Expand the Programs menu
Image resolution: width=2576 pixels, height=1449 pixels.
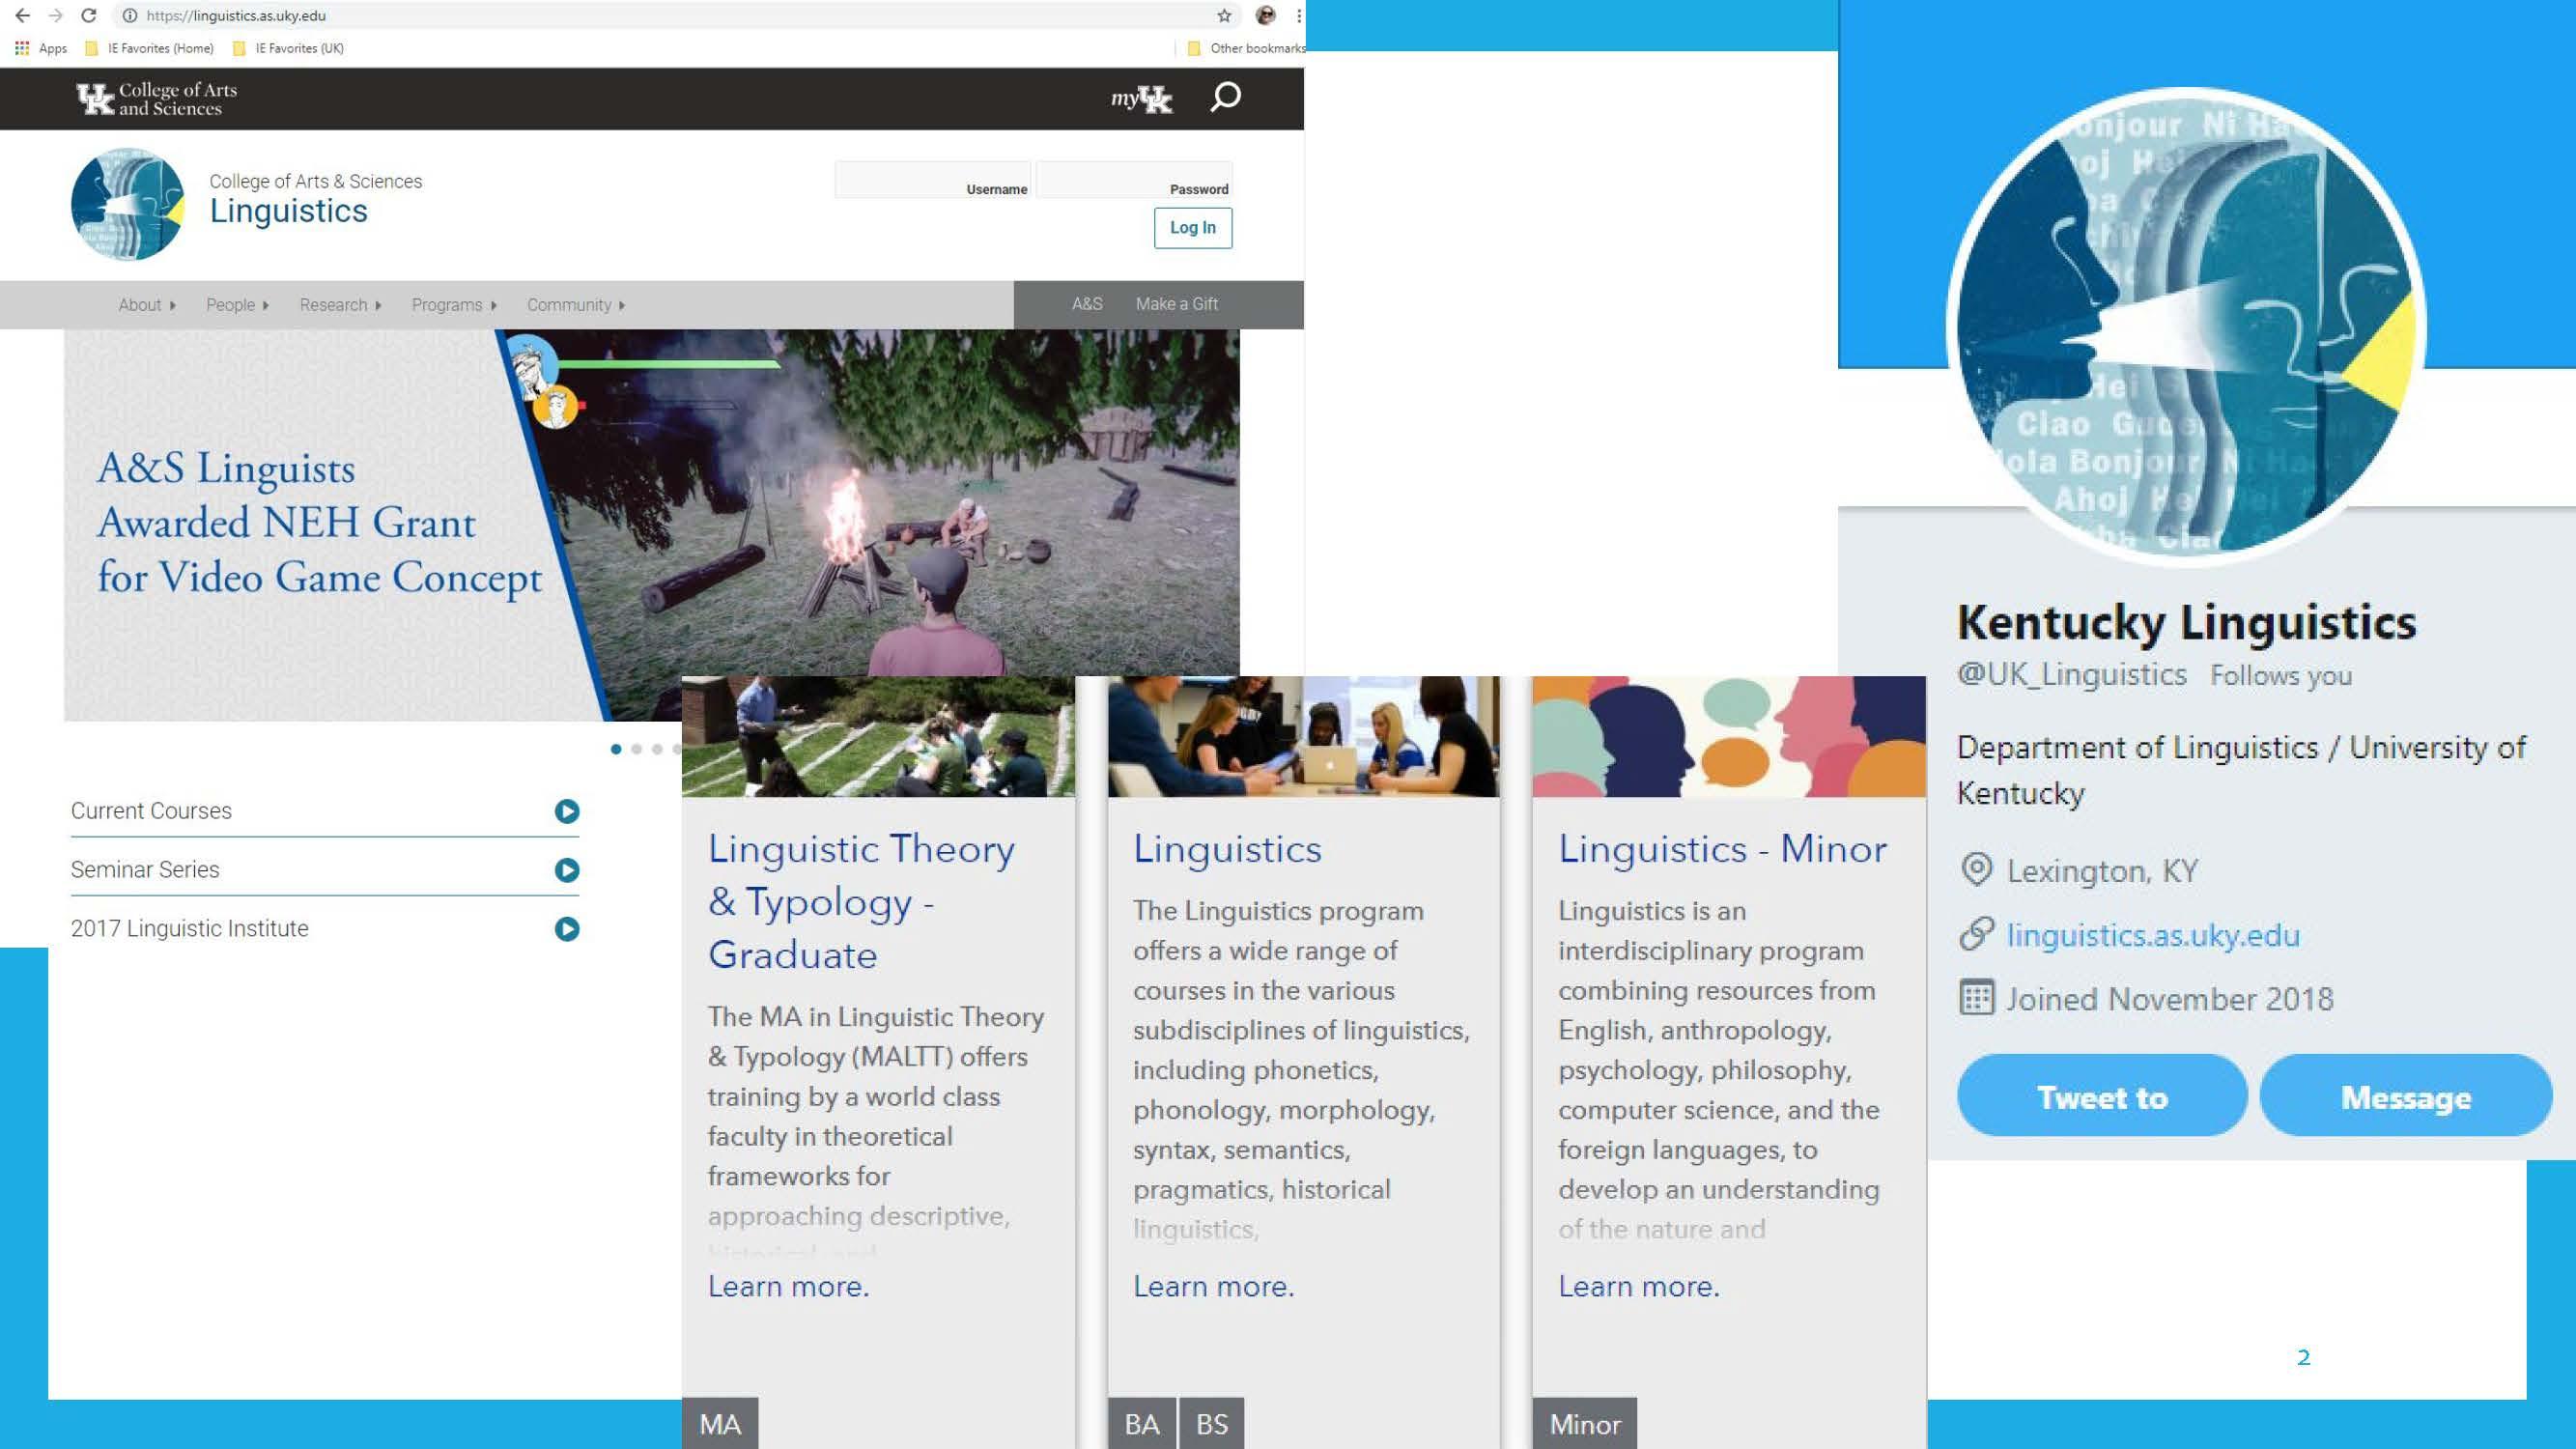click(x=454, y=305)
